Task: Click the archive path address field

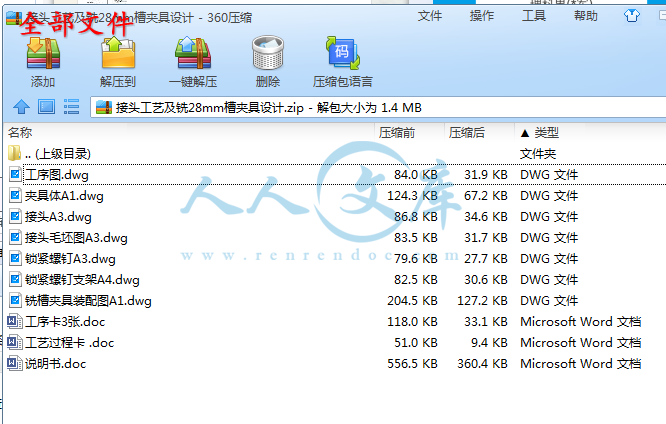Action: [x=378, y=107]
